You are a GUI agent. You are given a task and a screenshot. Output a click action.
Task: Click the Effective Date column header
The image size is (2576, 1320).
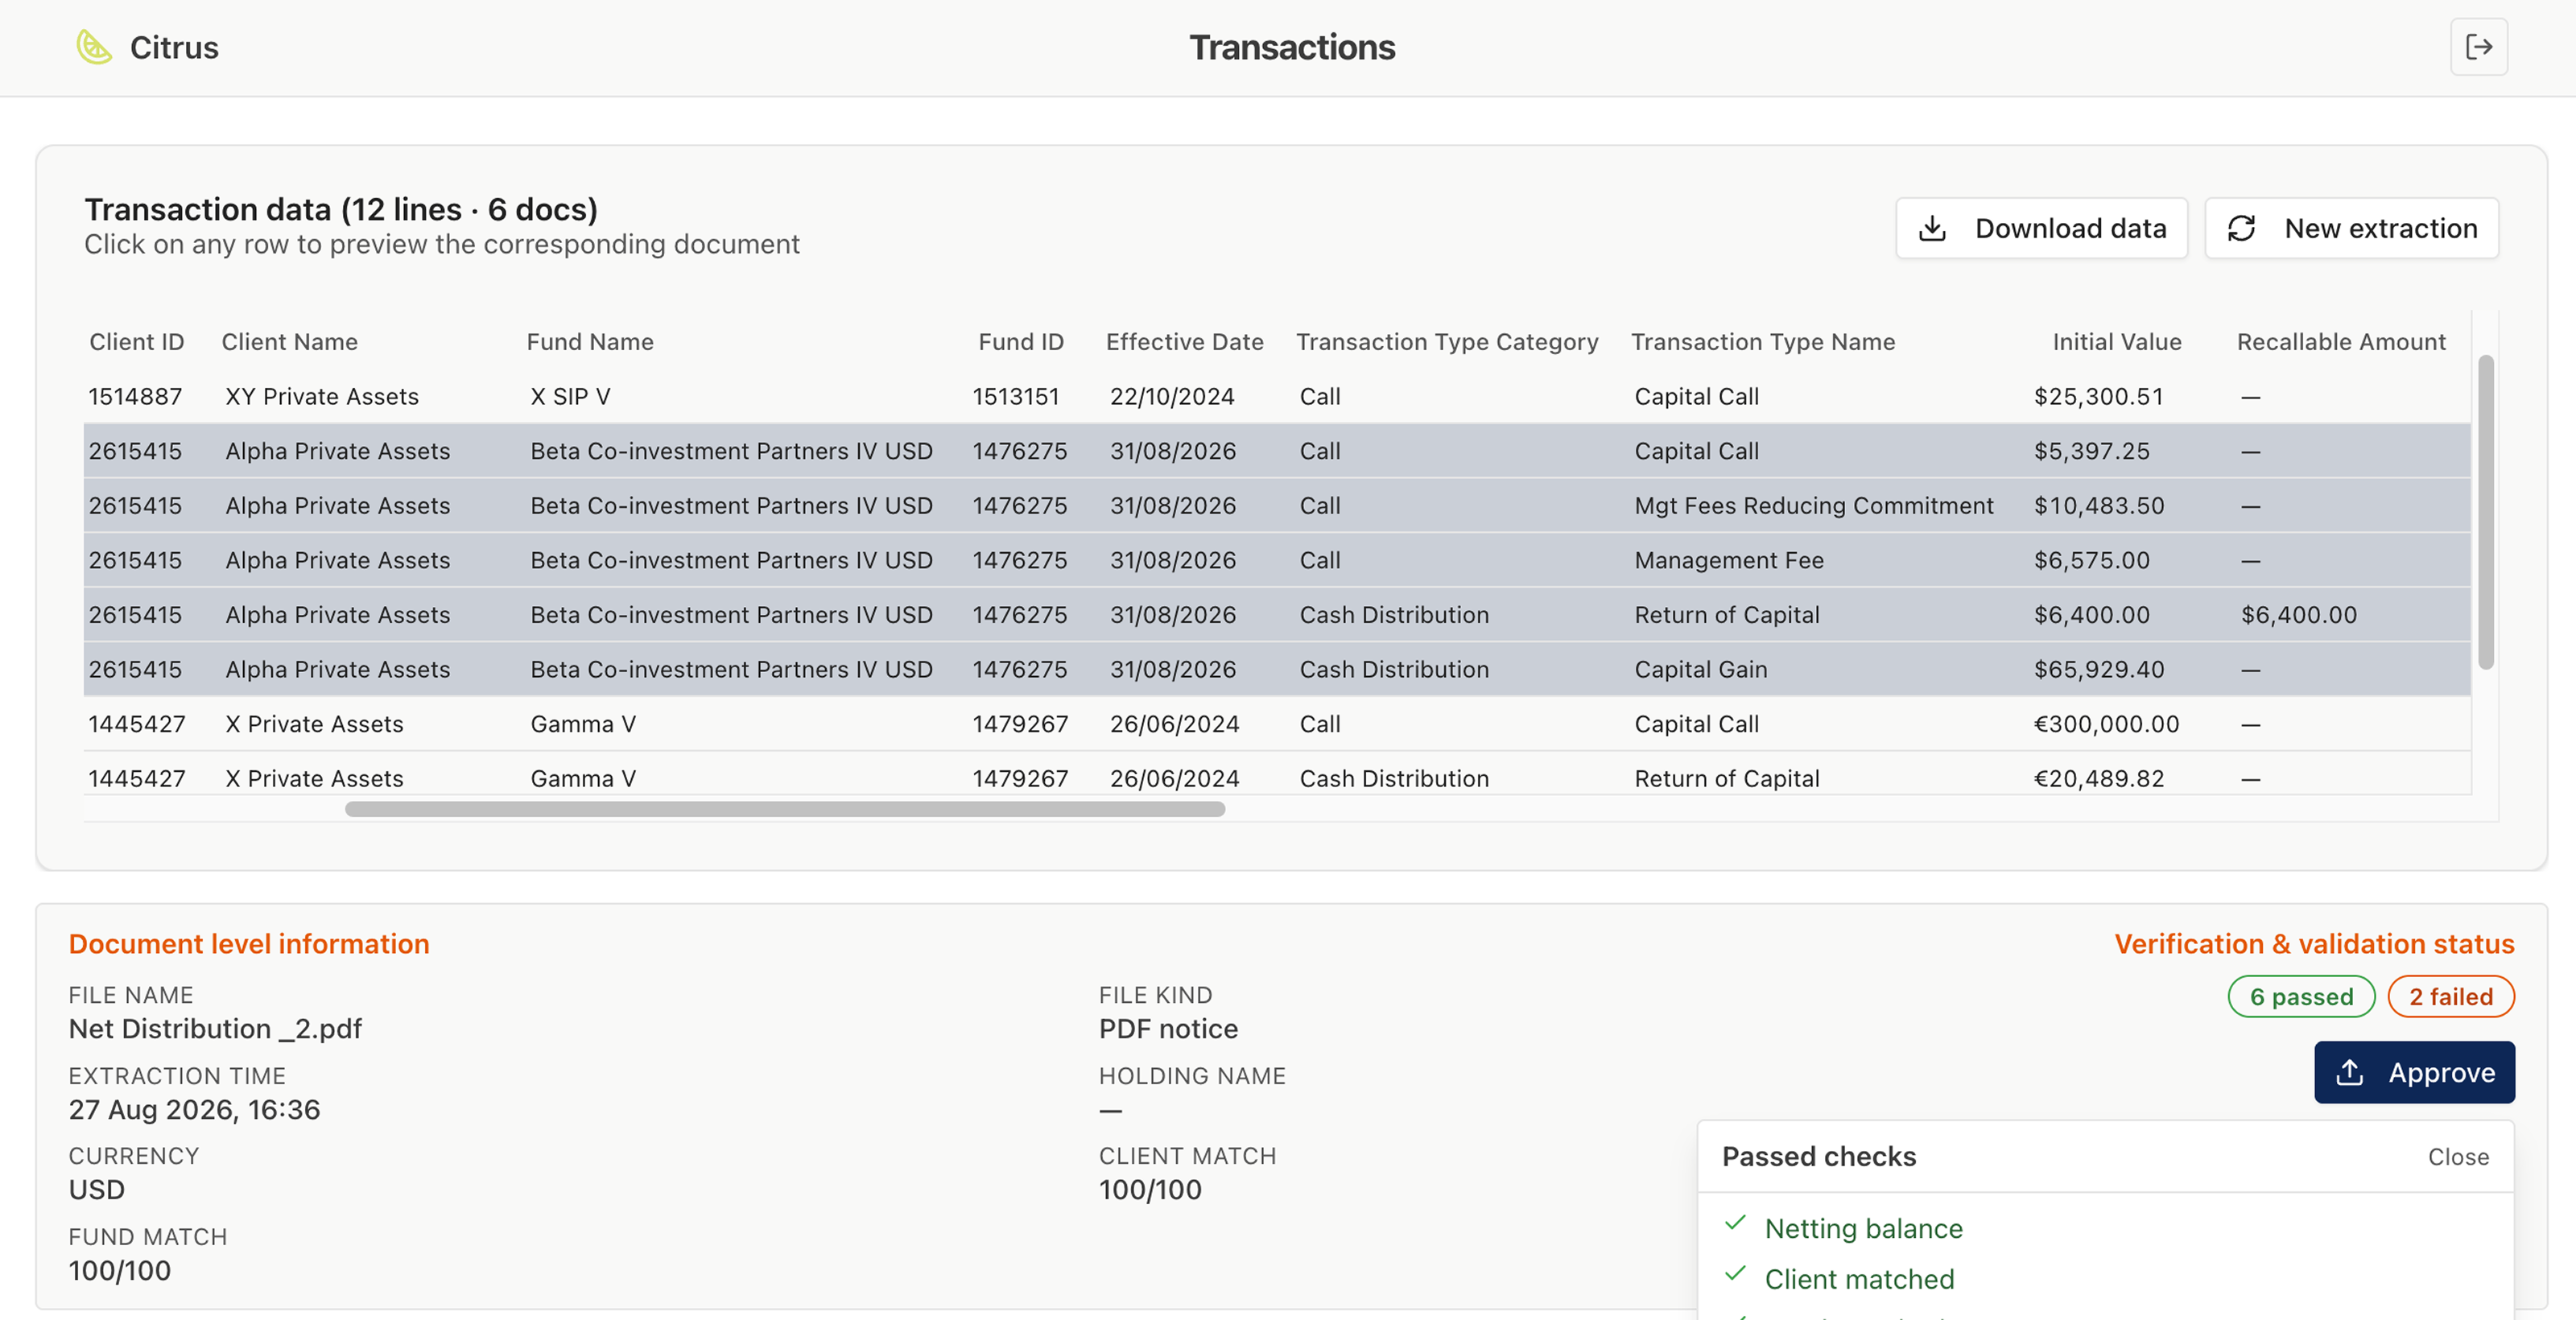coord(1184,342)
